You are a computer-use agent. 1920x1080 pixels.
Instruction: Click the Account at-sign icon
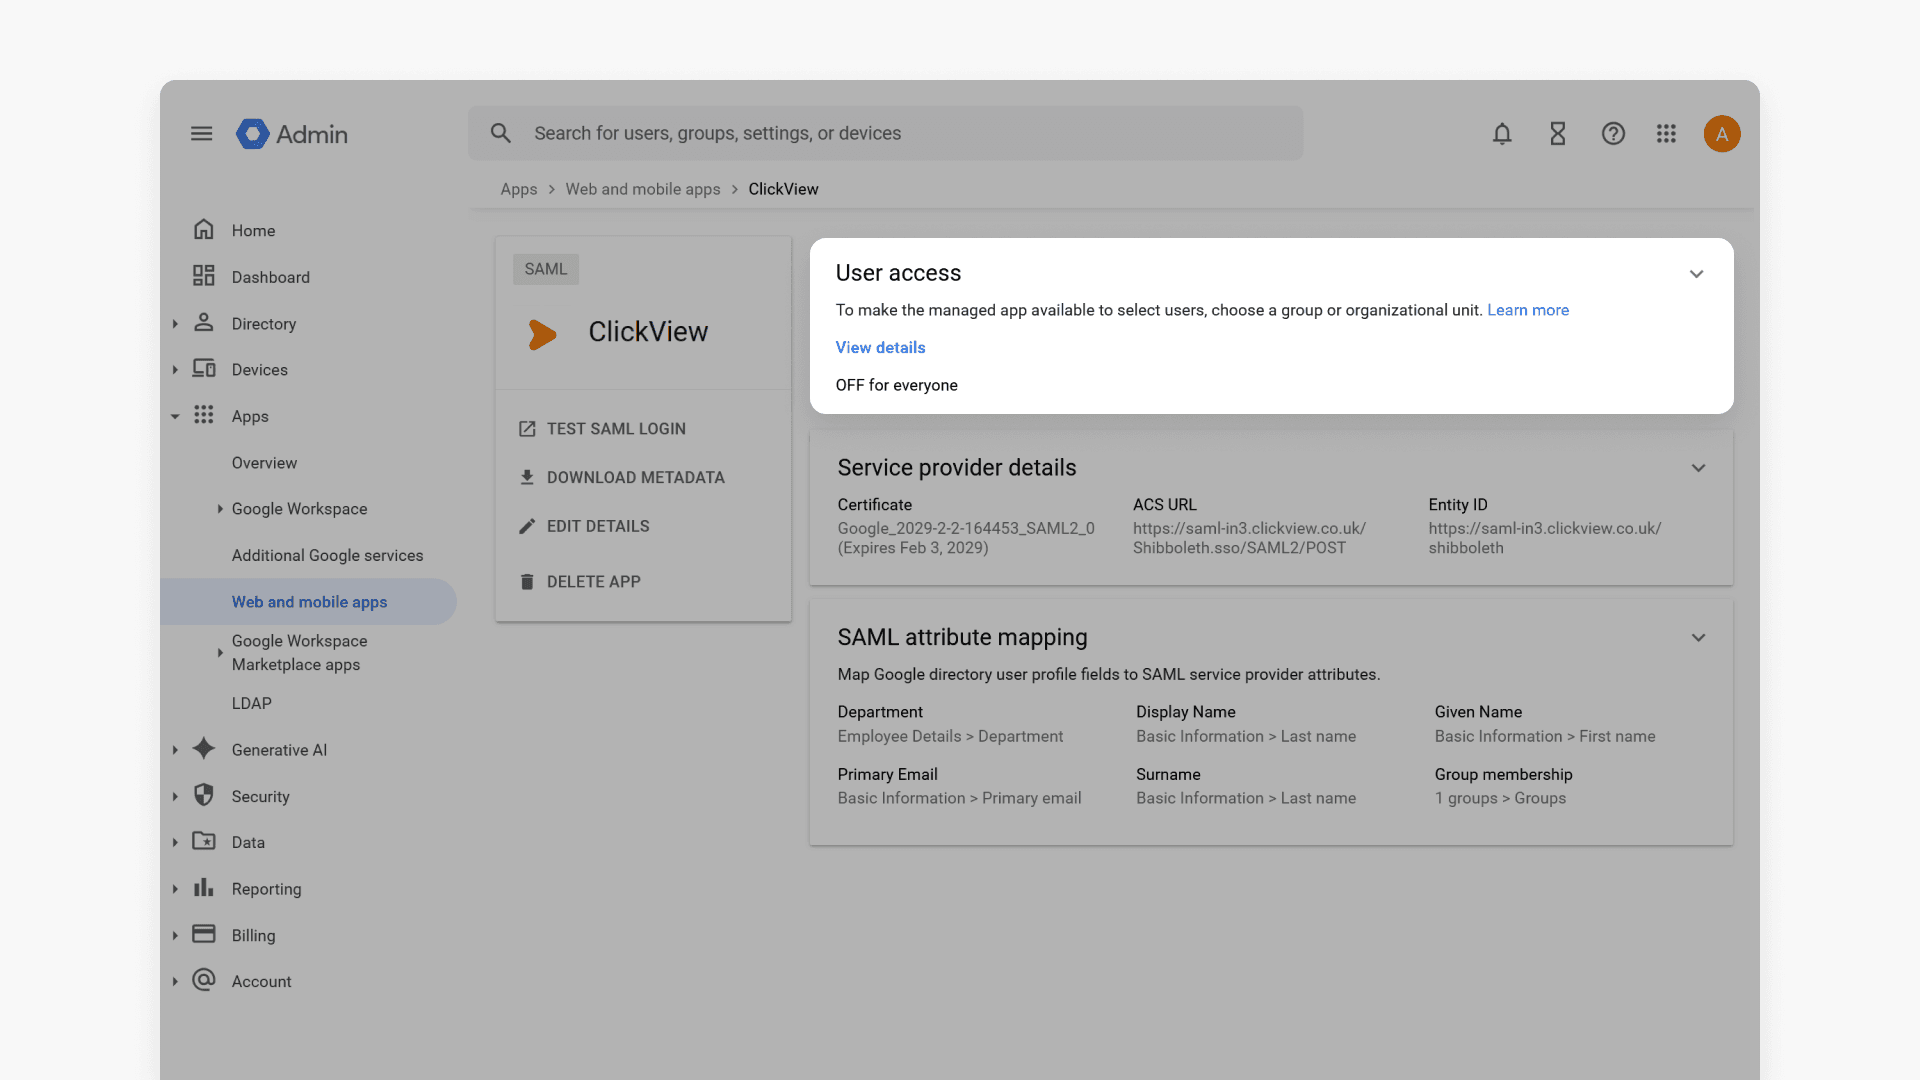click(x=204, y=980)
